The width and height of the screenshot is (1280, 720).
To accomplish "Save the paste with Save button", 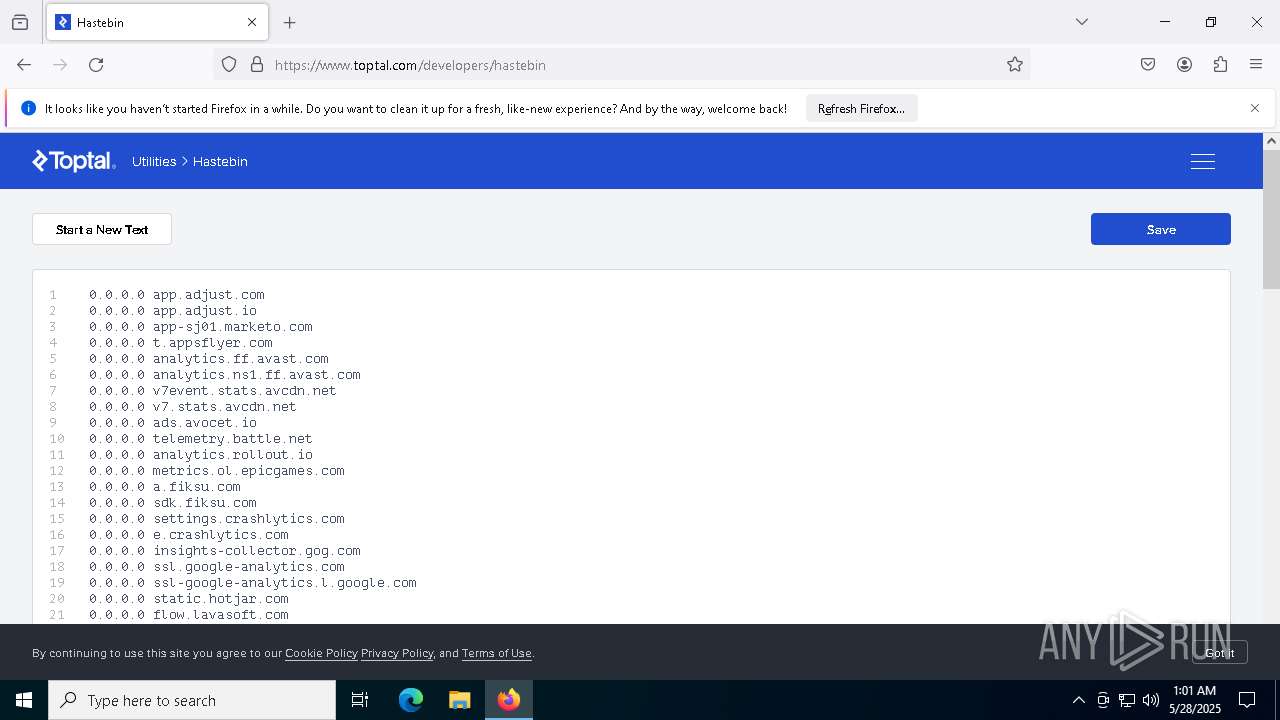I will tap(1161, 229).
